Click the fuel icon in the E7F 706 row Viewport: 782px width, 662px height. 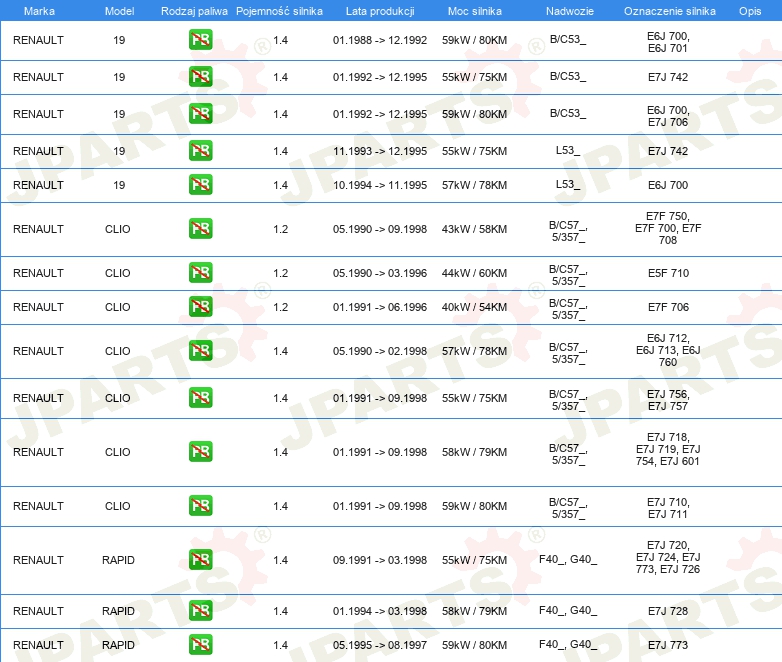(x=200, y=307)
